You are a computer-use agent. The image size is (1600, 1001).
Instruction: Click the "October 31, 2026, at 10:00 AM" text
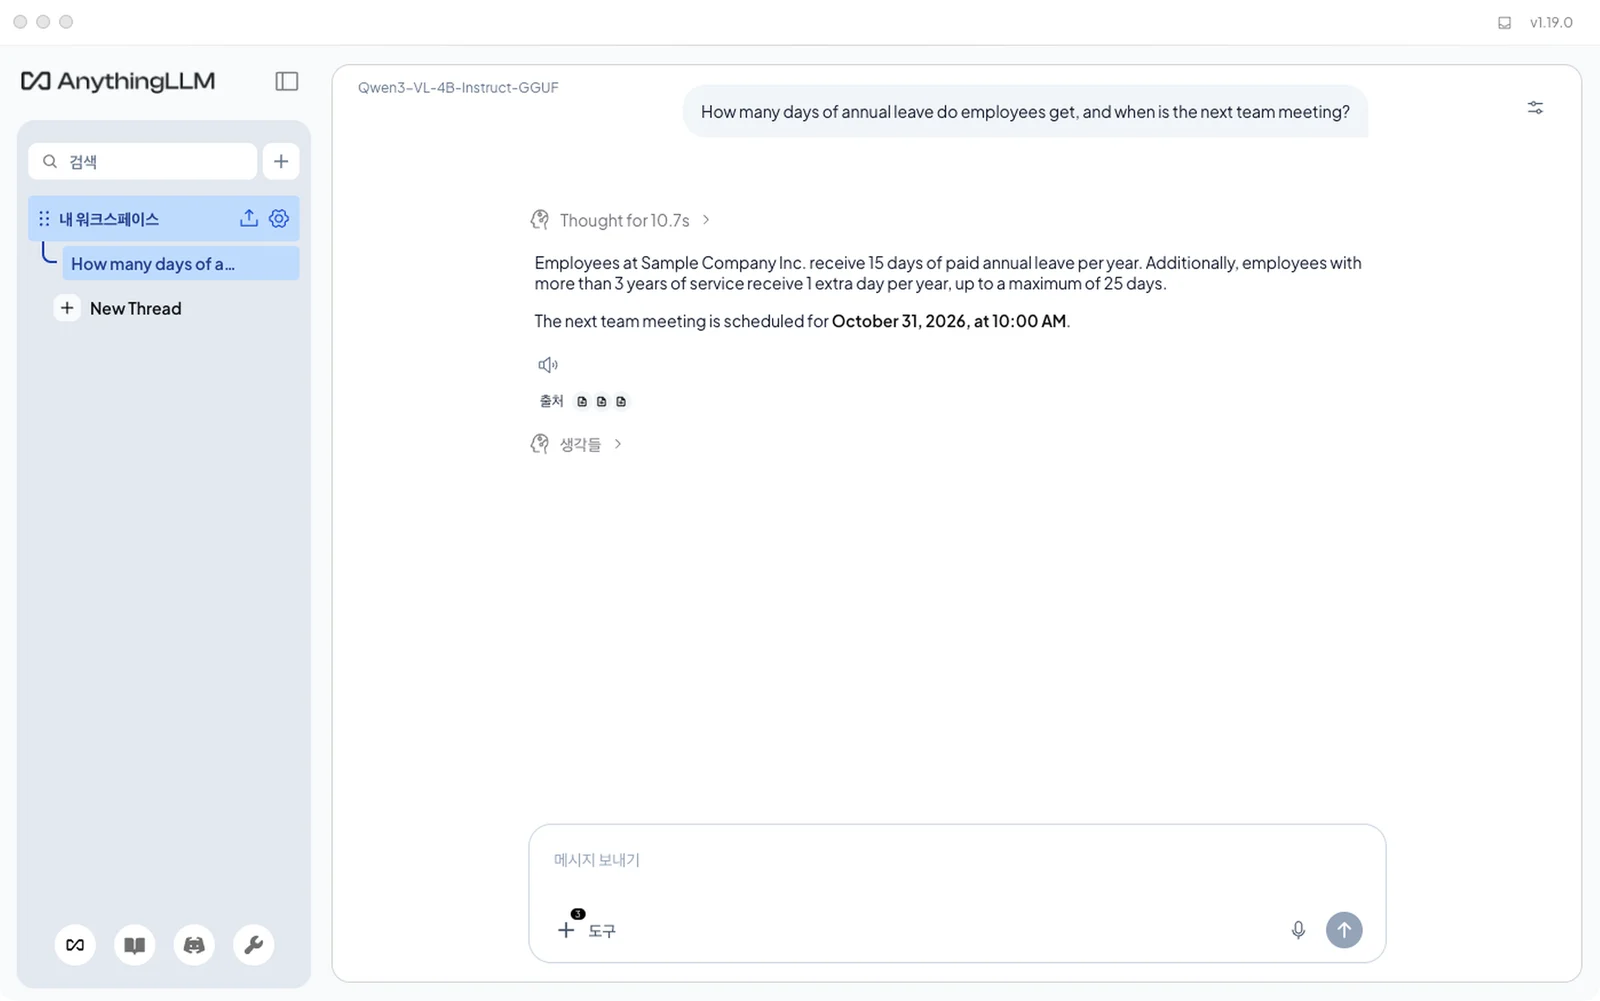949,321
